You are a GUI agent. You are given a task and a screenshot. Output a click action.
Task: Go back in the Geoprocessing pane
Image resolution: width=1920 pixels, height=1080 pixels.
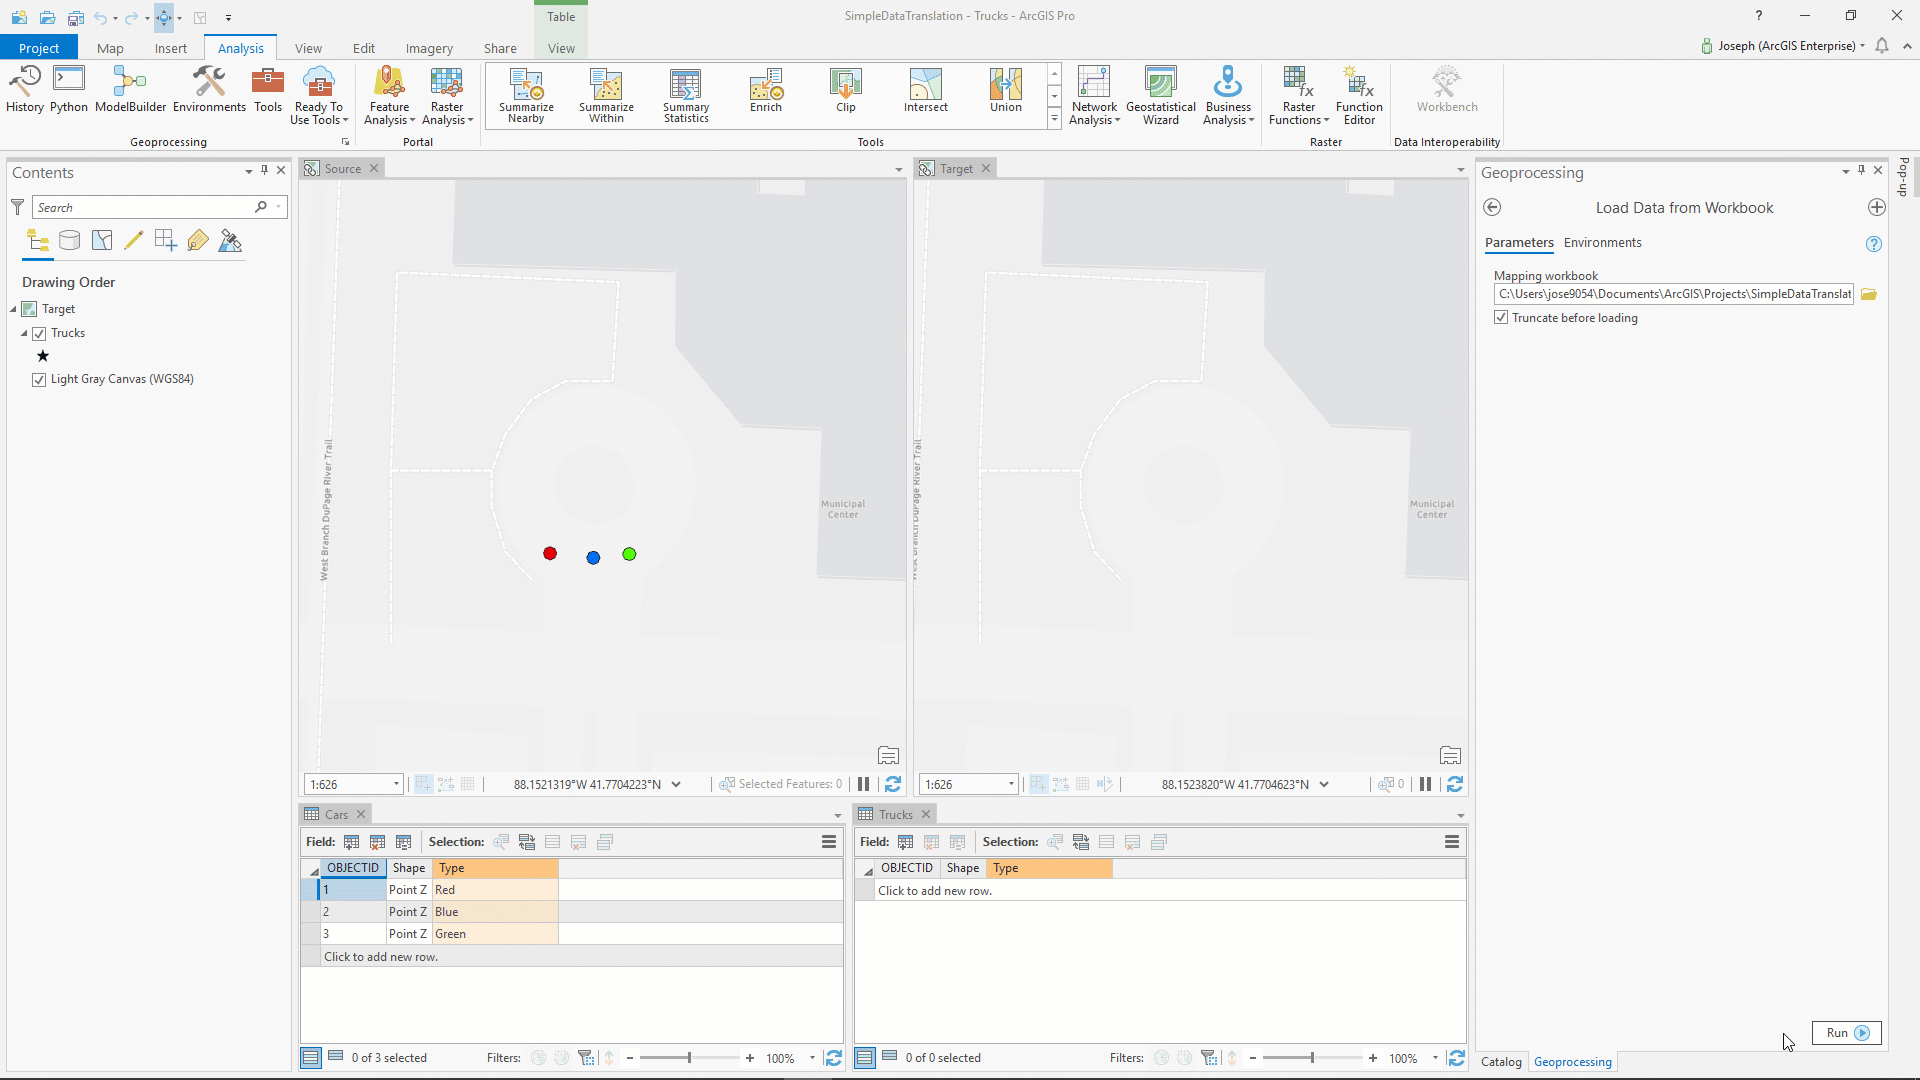point(1492,207)
